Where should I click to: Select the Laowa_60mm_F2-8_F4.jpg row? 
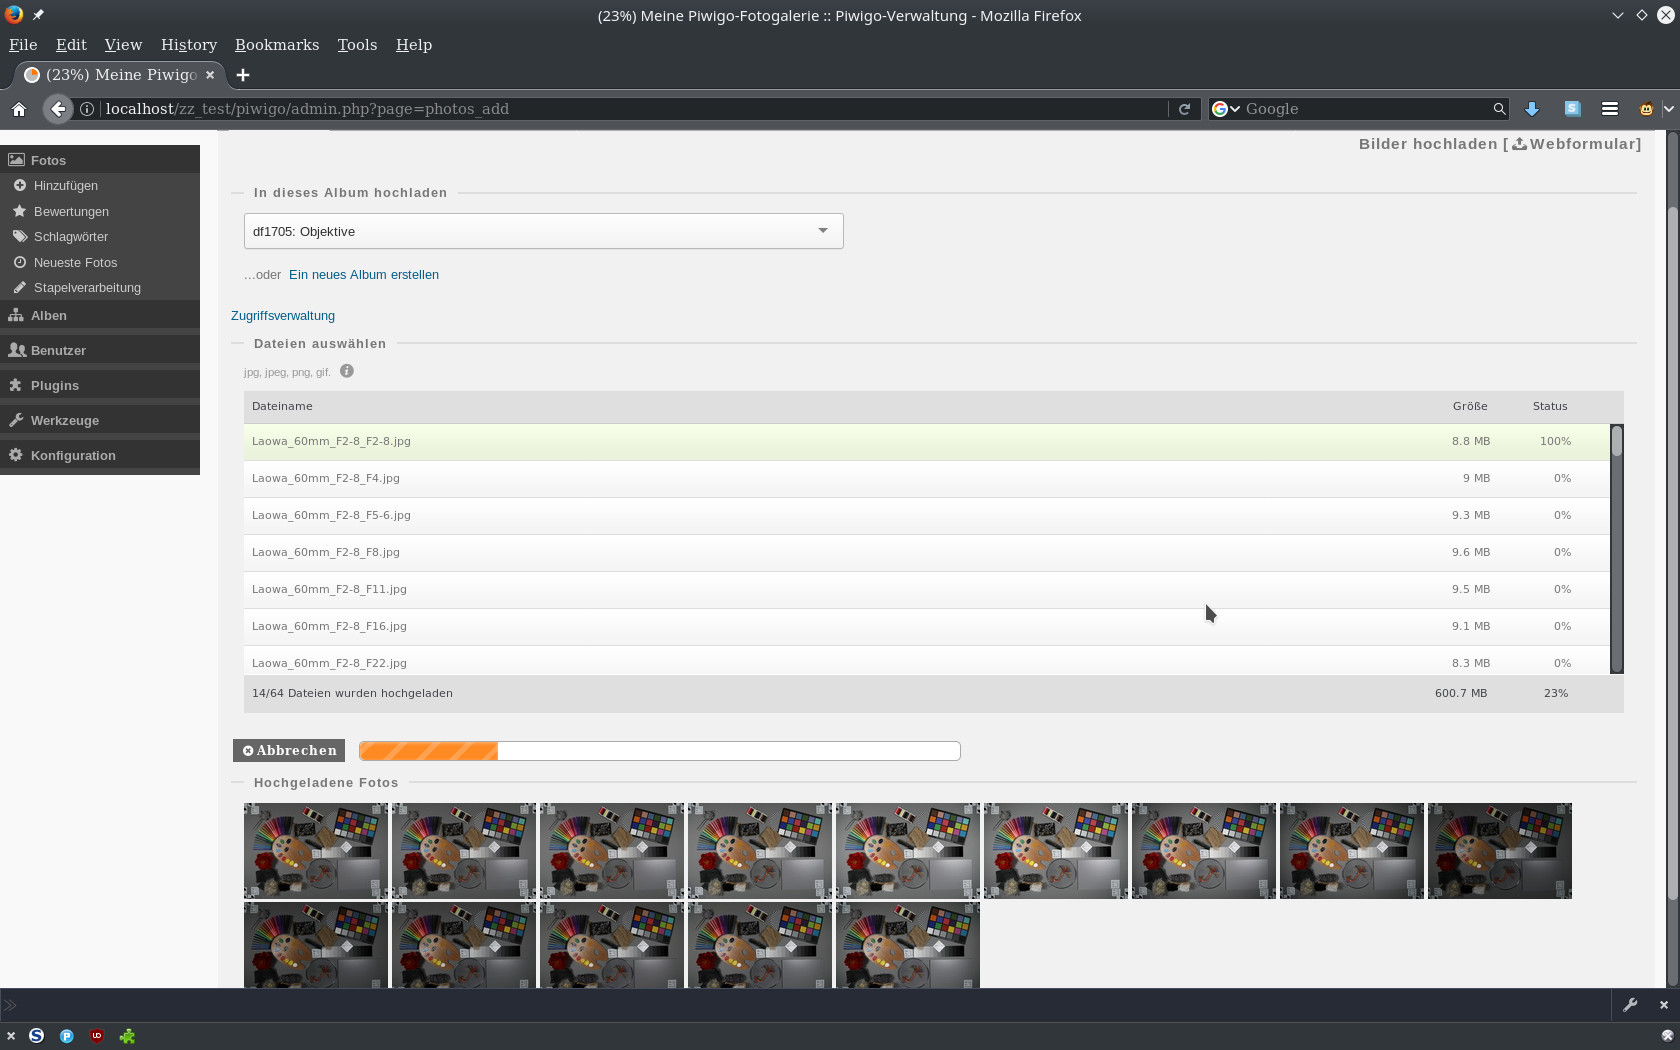927,479
